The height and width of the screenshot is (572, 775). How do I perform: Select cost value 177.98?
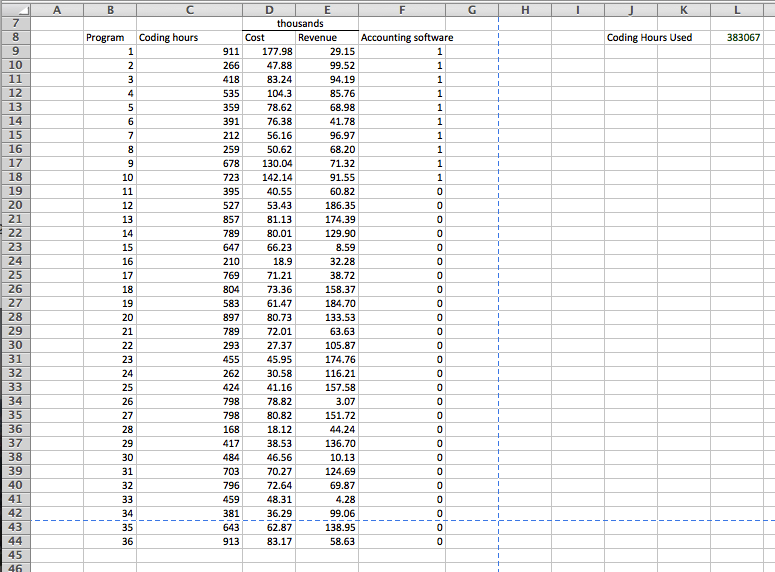(x=269, y=51)
